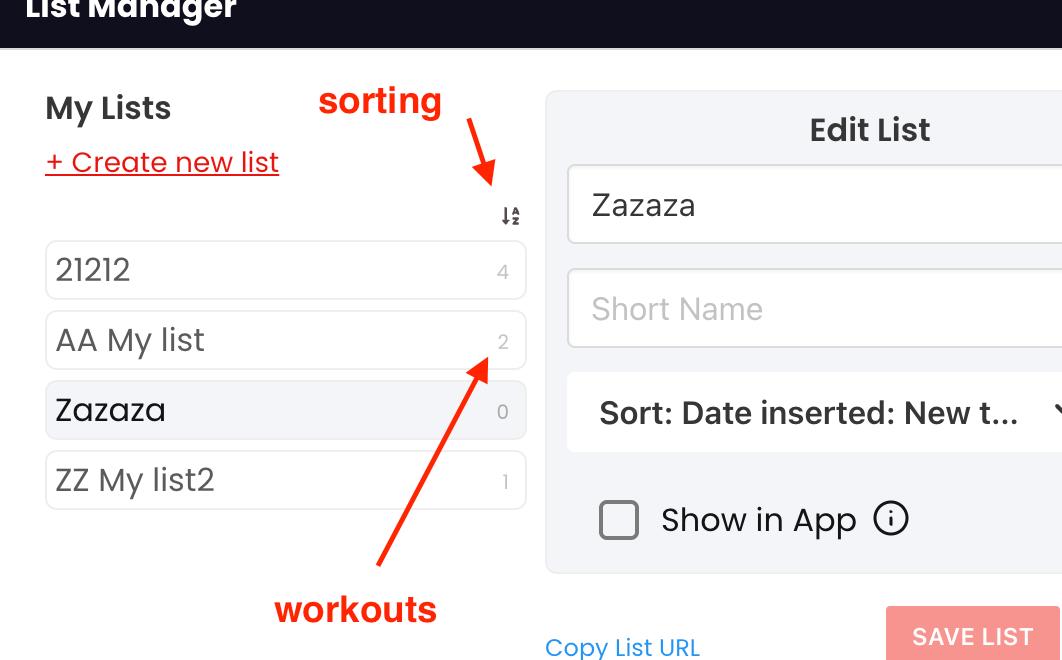Click the List Manager header title
The width and height of the screenshot is (1062, 660).
[131, 9]
